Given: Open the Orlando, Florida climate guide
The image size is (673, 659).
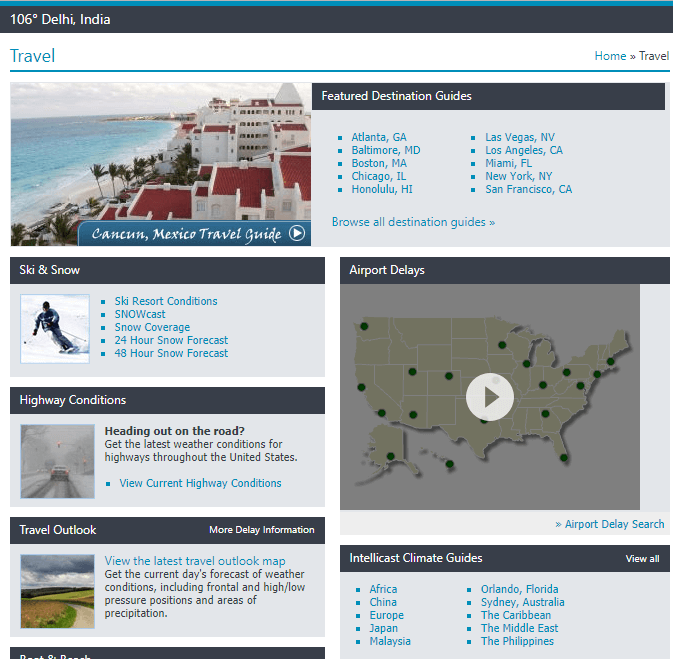Looking at the screenshot, I should (x=519, y=589).
